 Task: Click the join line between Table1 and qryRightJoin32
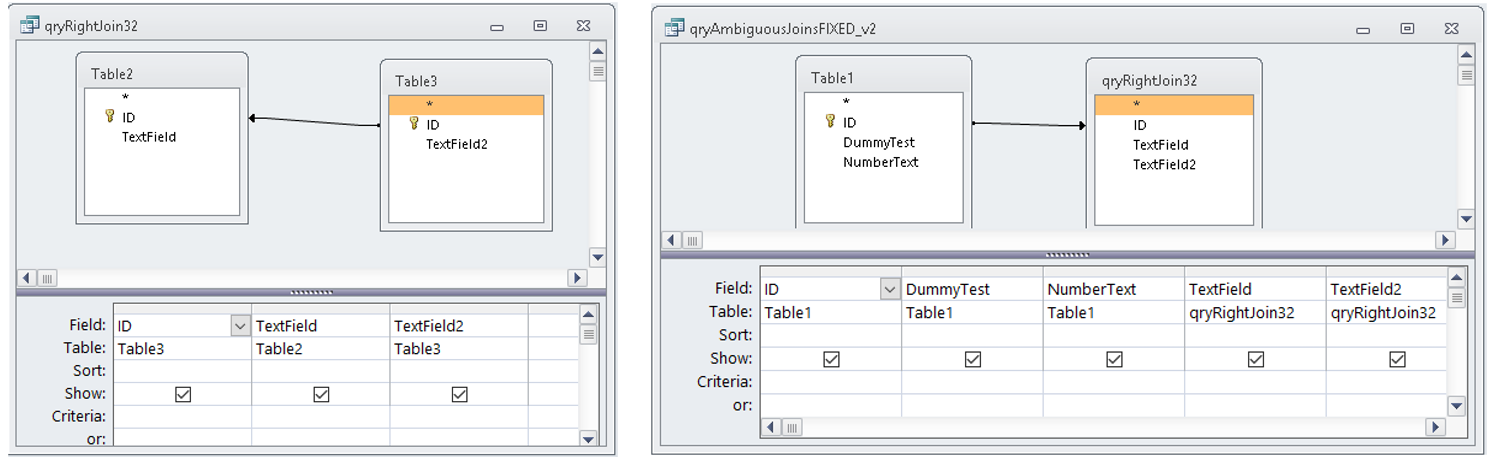pyautogui.click(x=1028, y=125)
